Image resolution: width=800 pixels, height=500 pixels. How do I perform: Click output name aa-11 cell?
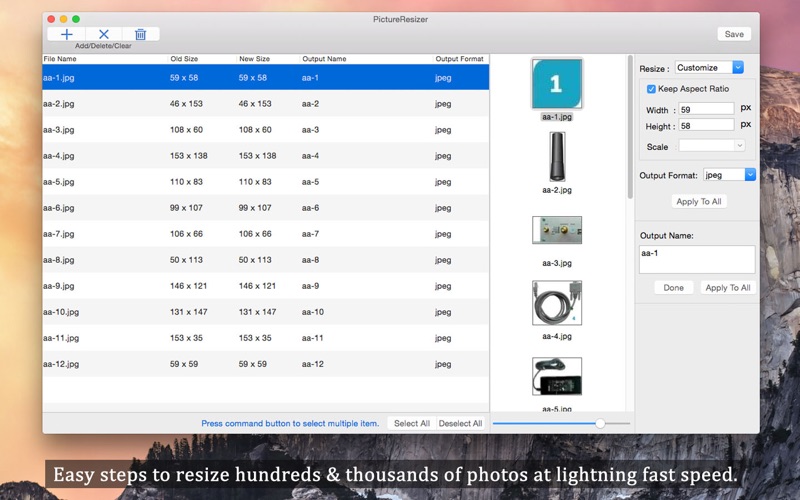[312, 338]
